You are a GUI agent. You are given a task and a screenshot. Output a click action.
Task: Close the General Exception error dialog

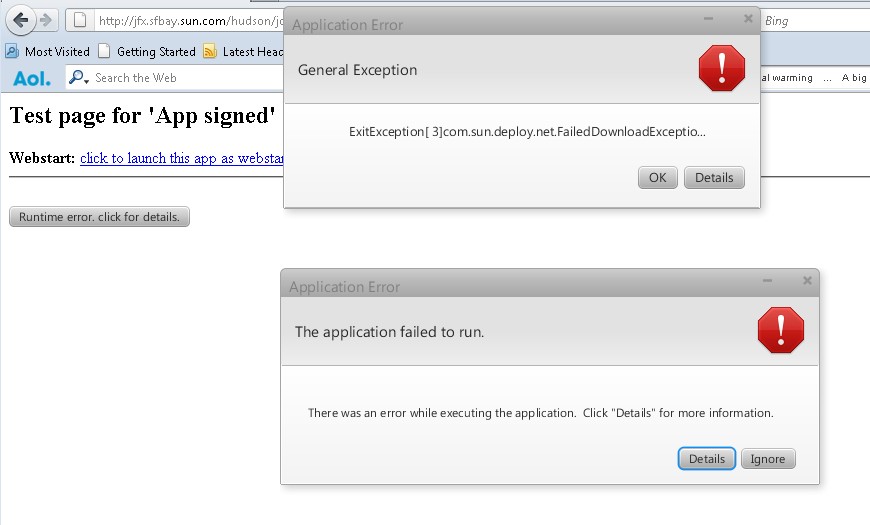click(x=748, y=18)
